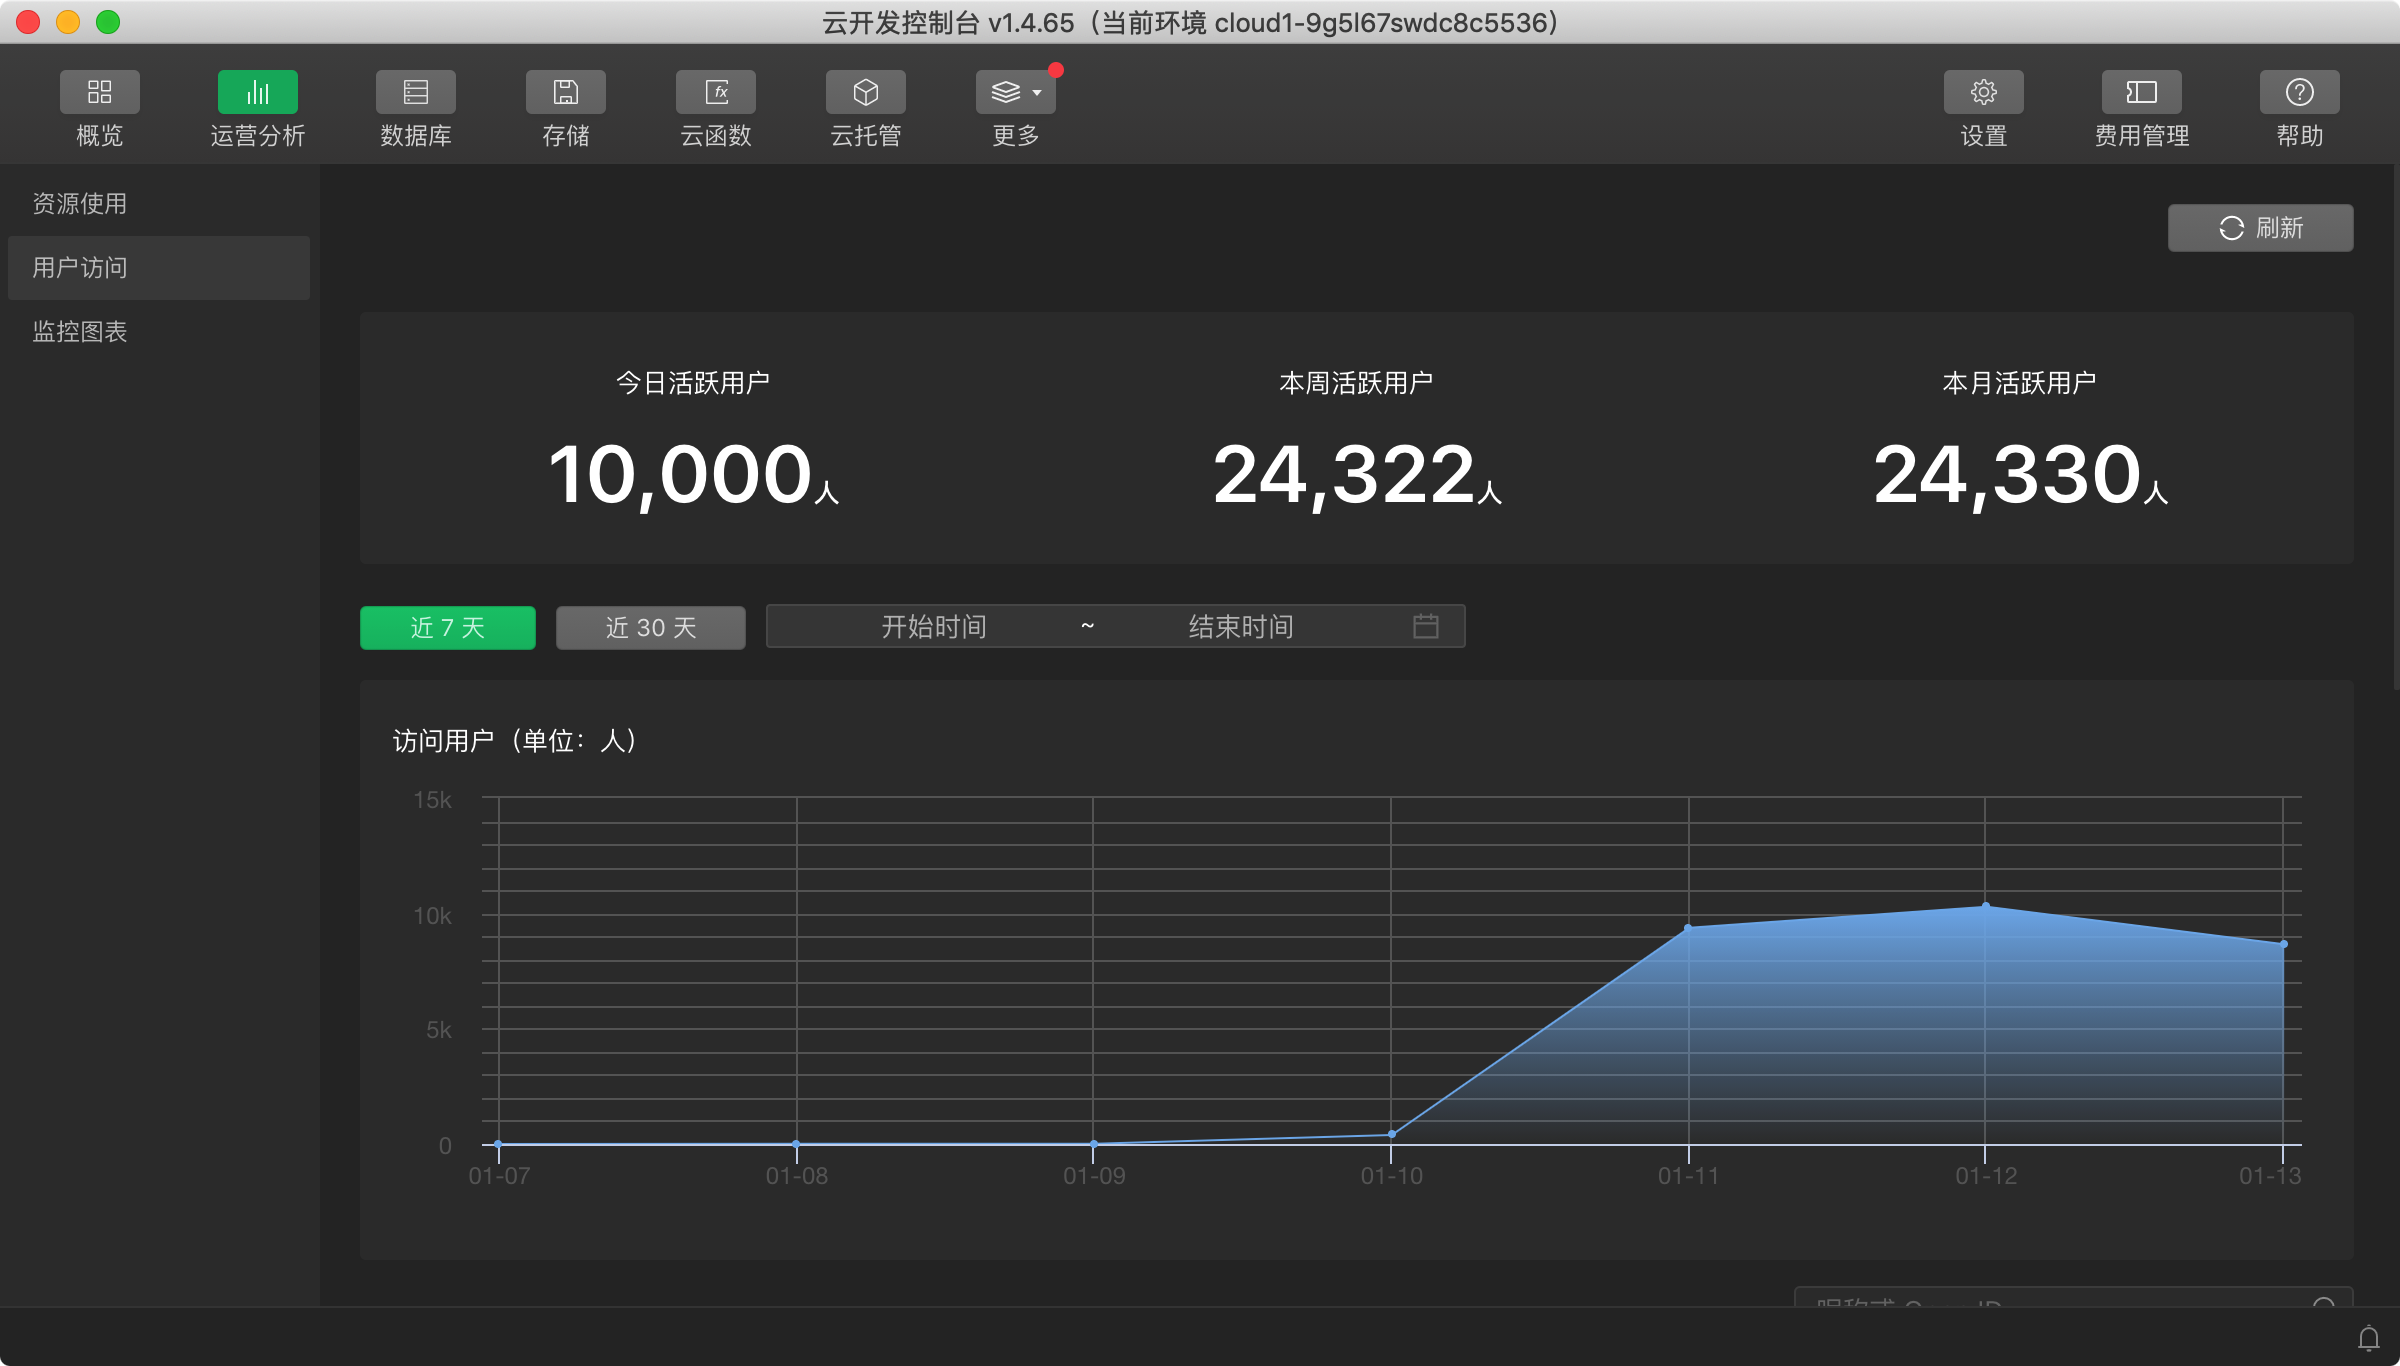Open the 存储 storage floppy icon
Viewport: 2400px width, 1366px height.
tap(565, 92)
